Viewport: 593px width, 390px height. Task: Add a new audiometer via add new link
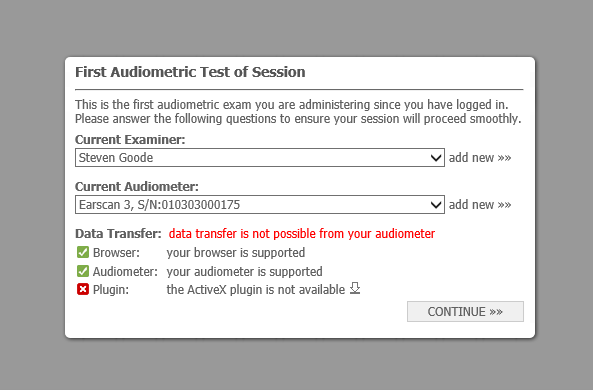click(x=480, y=205)
